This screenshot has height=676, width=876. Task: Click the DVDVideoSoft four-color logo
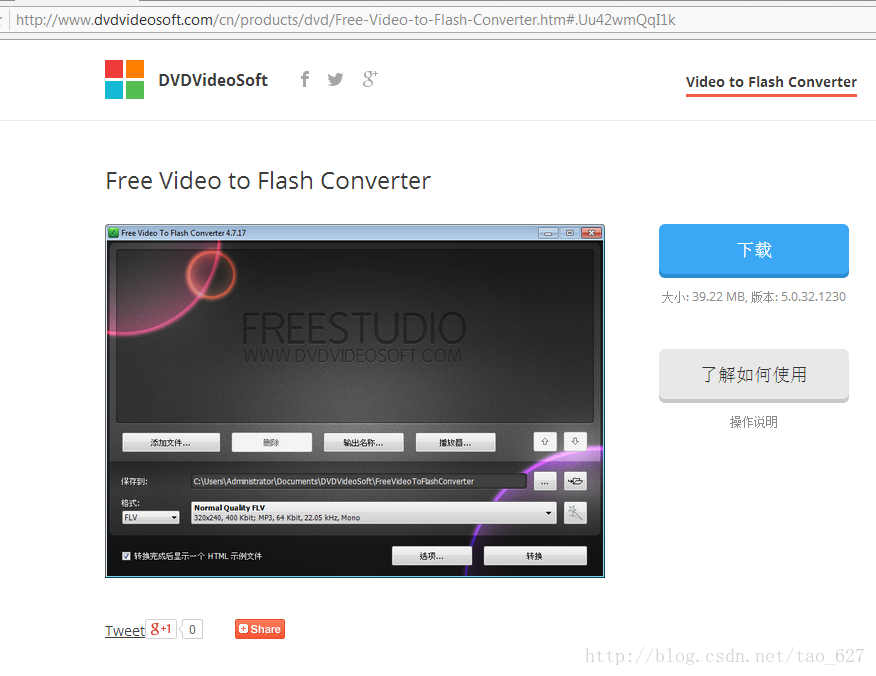[125, 79]
